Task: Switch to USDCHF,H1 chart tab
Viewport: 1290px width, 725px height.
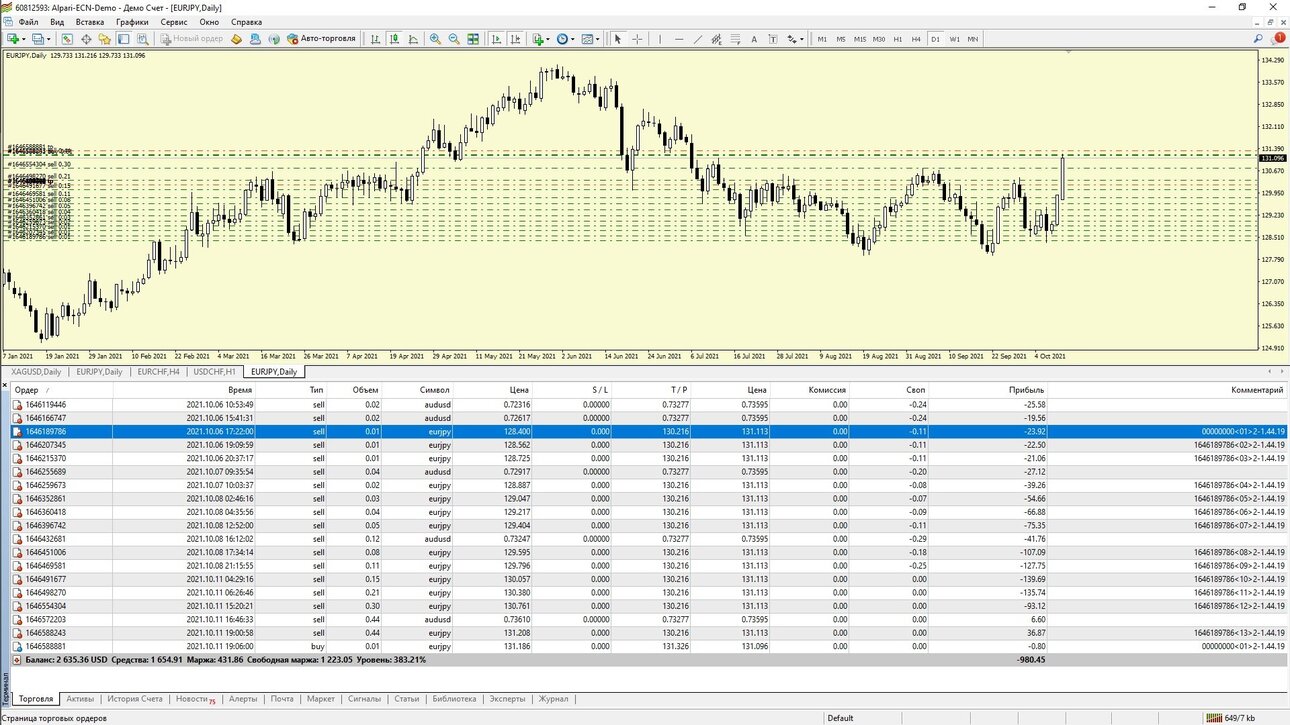Action: click(215, 372)
